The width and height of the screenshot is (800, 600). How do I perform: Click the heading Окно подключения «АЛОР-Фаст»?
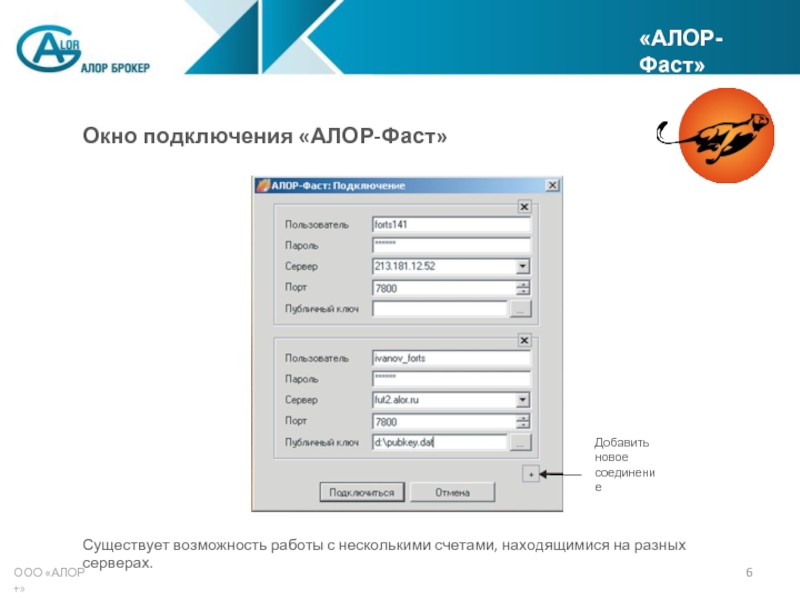click(x=265, y=136)
